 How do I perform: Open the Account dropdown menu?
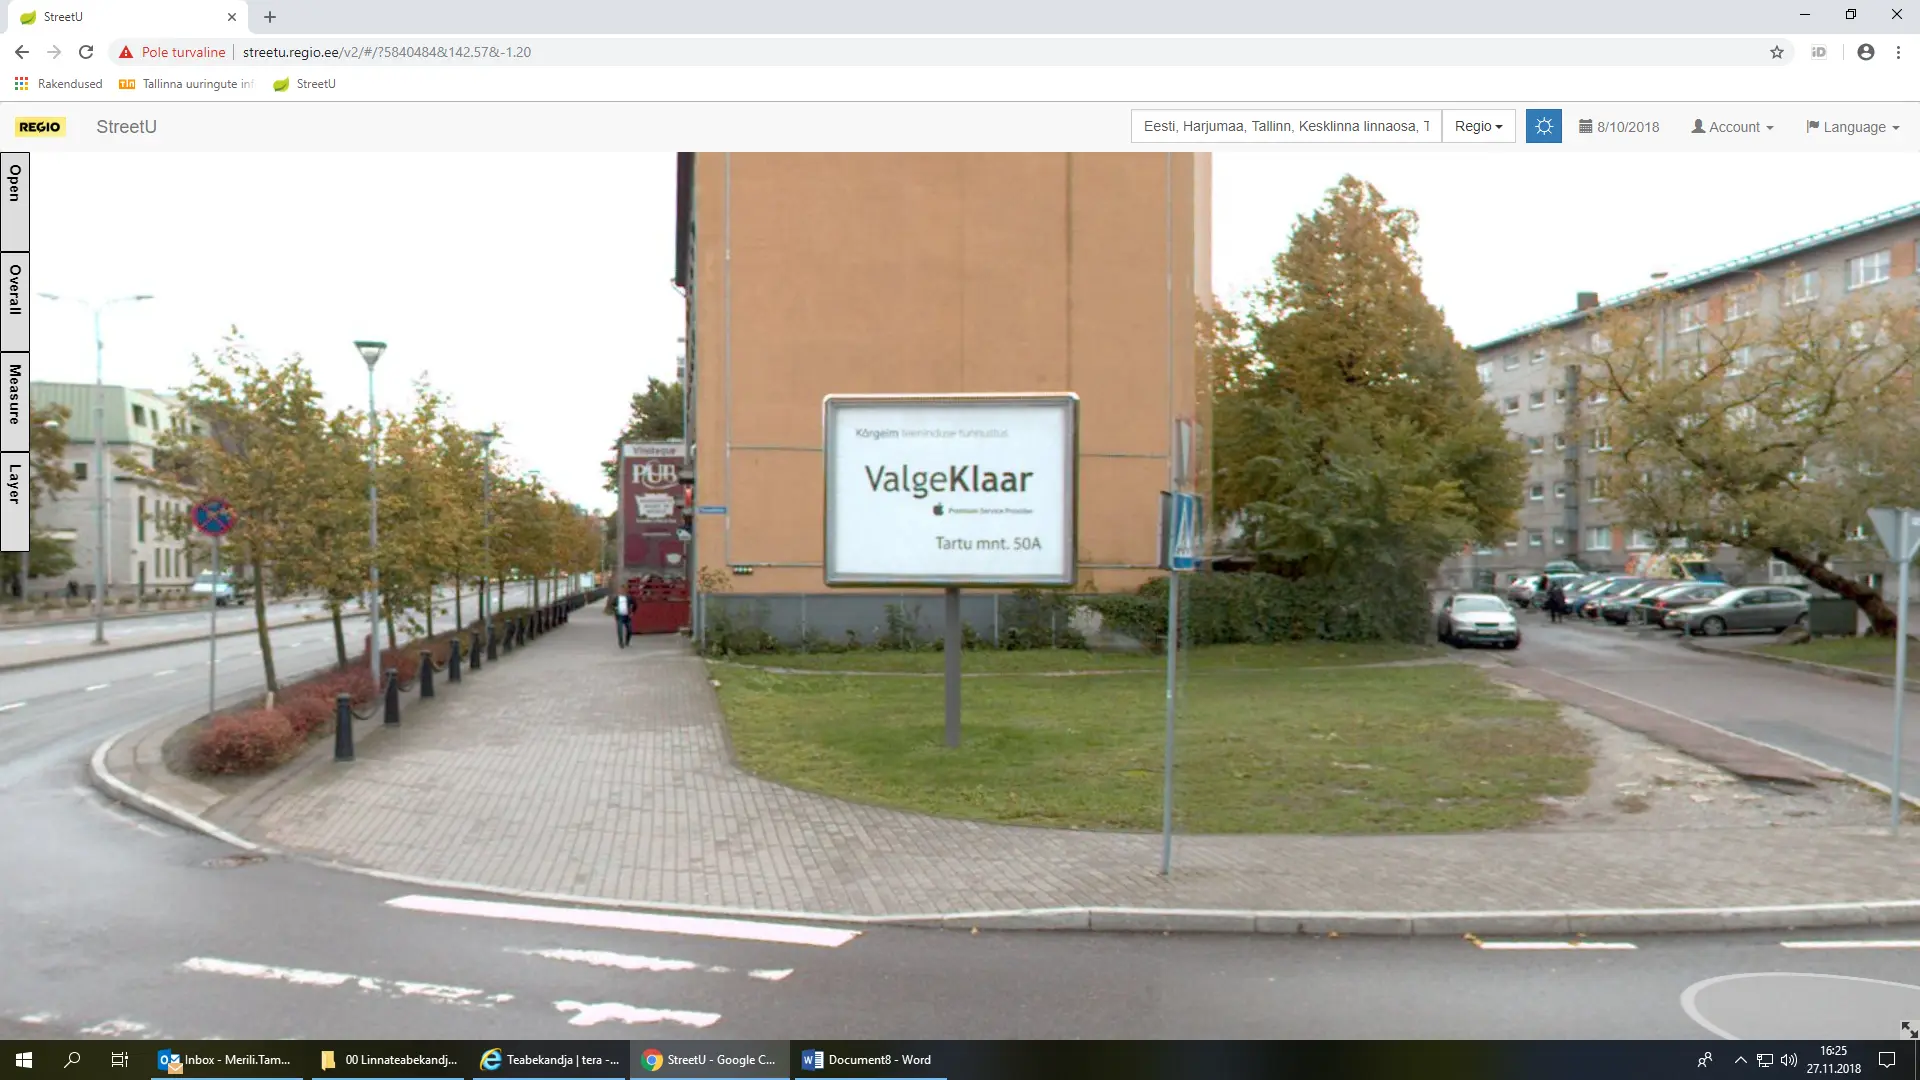1732,127
